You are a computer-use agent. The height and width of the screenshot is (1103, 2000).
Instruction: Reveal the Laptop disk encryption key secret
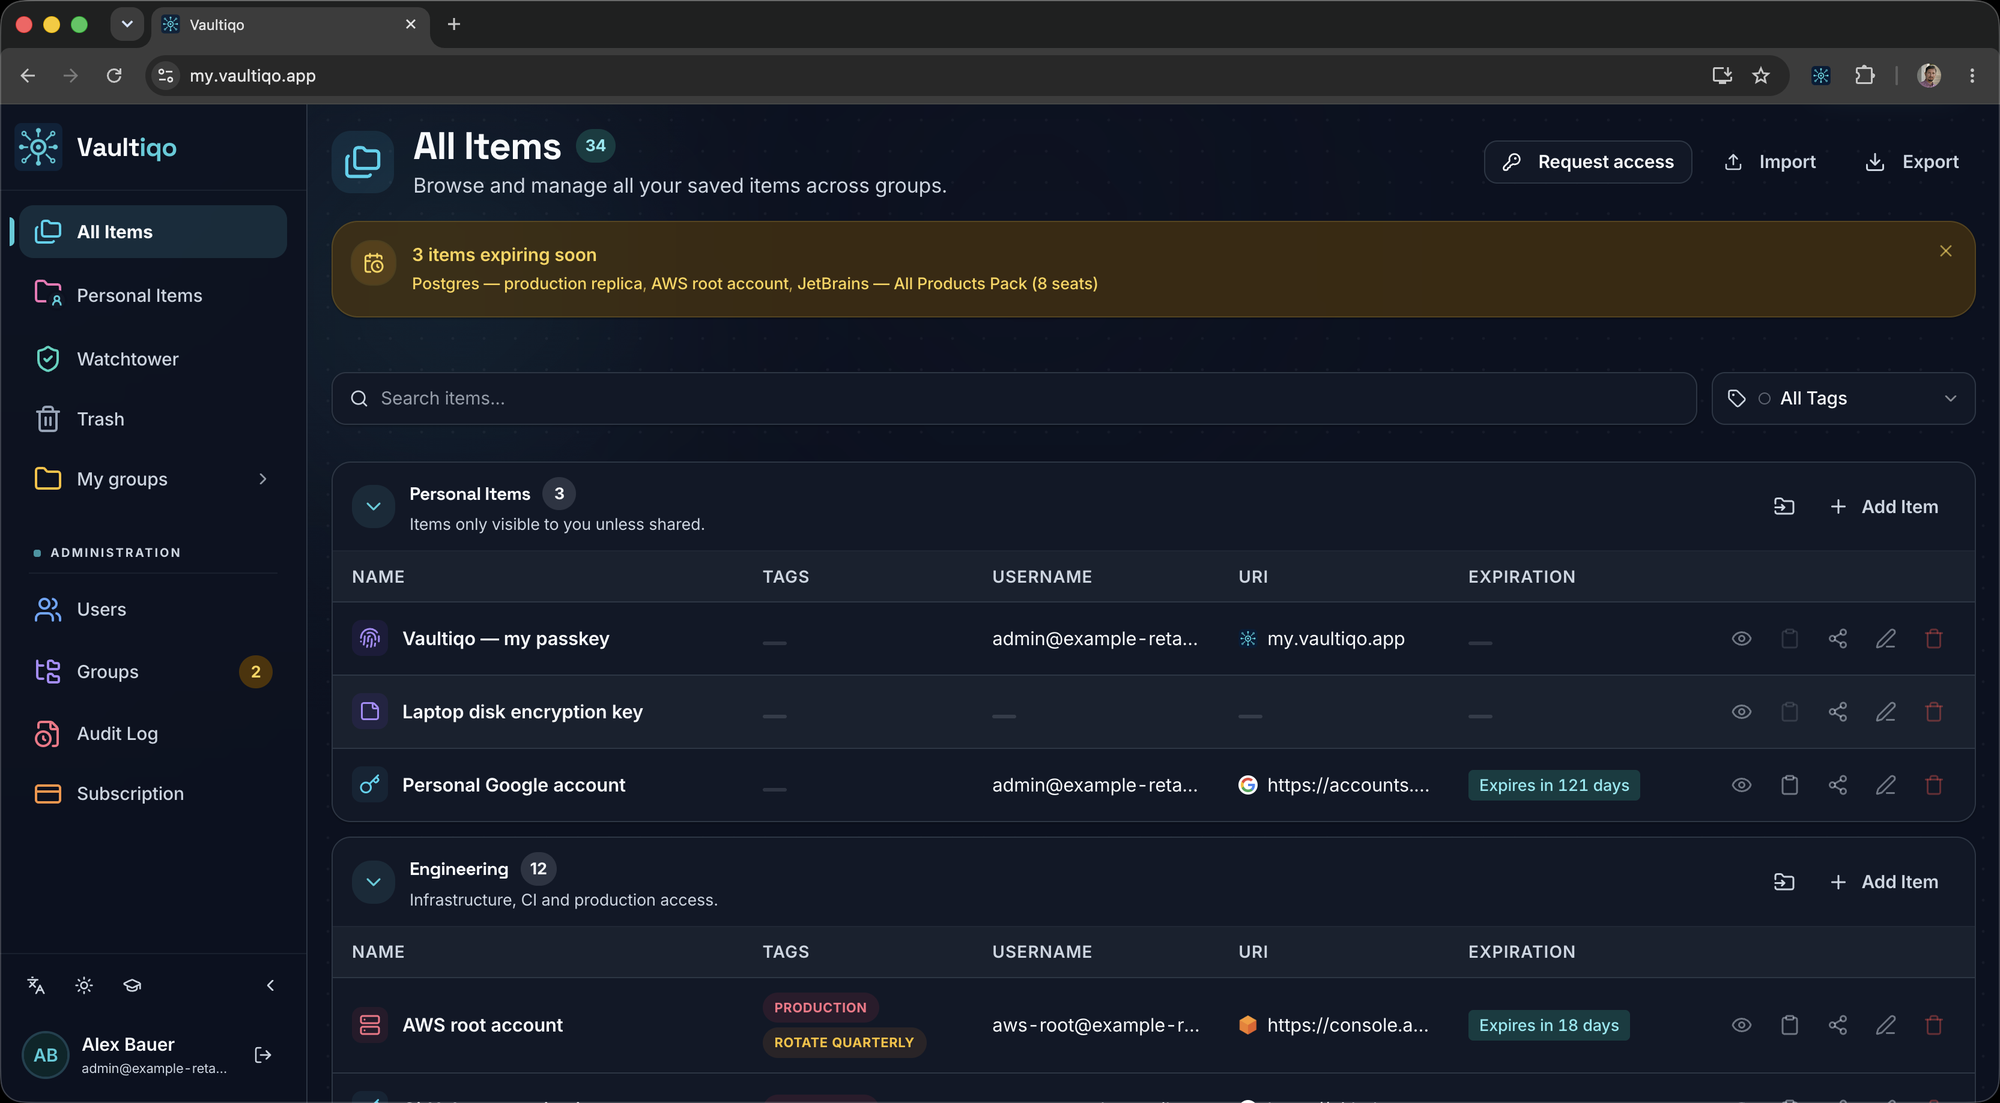(1741, 712)
